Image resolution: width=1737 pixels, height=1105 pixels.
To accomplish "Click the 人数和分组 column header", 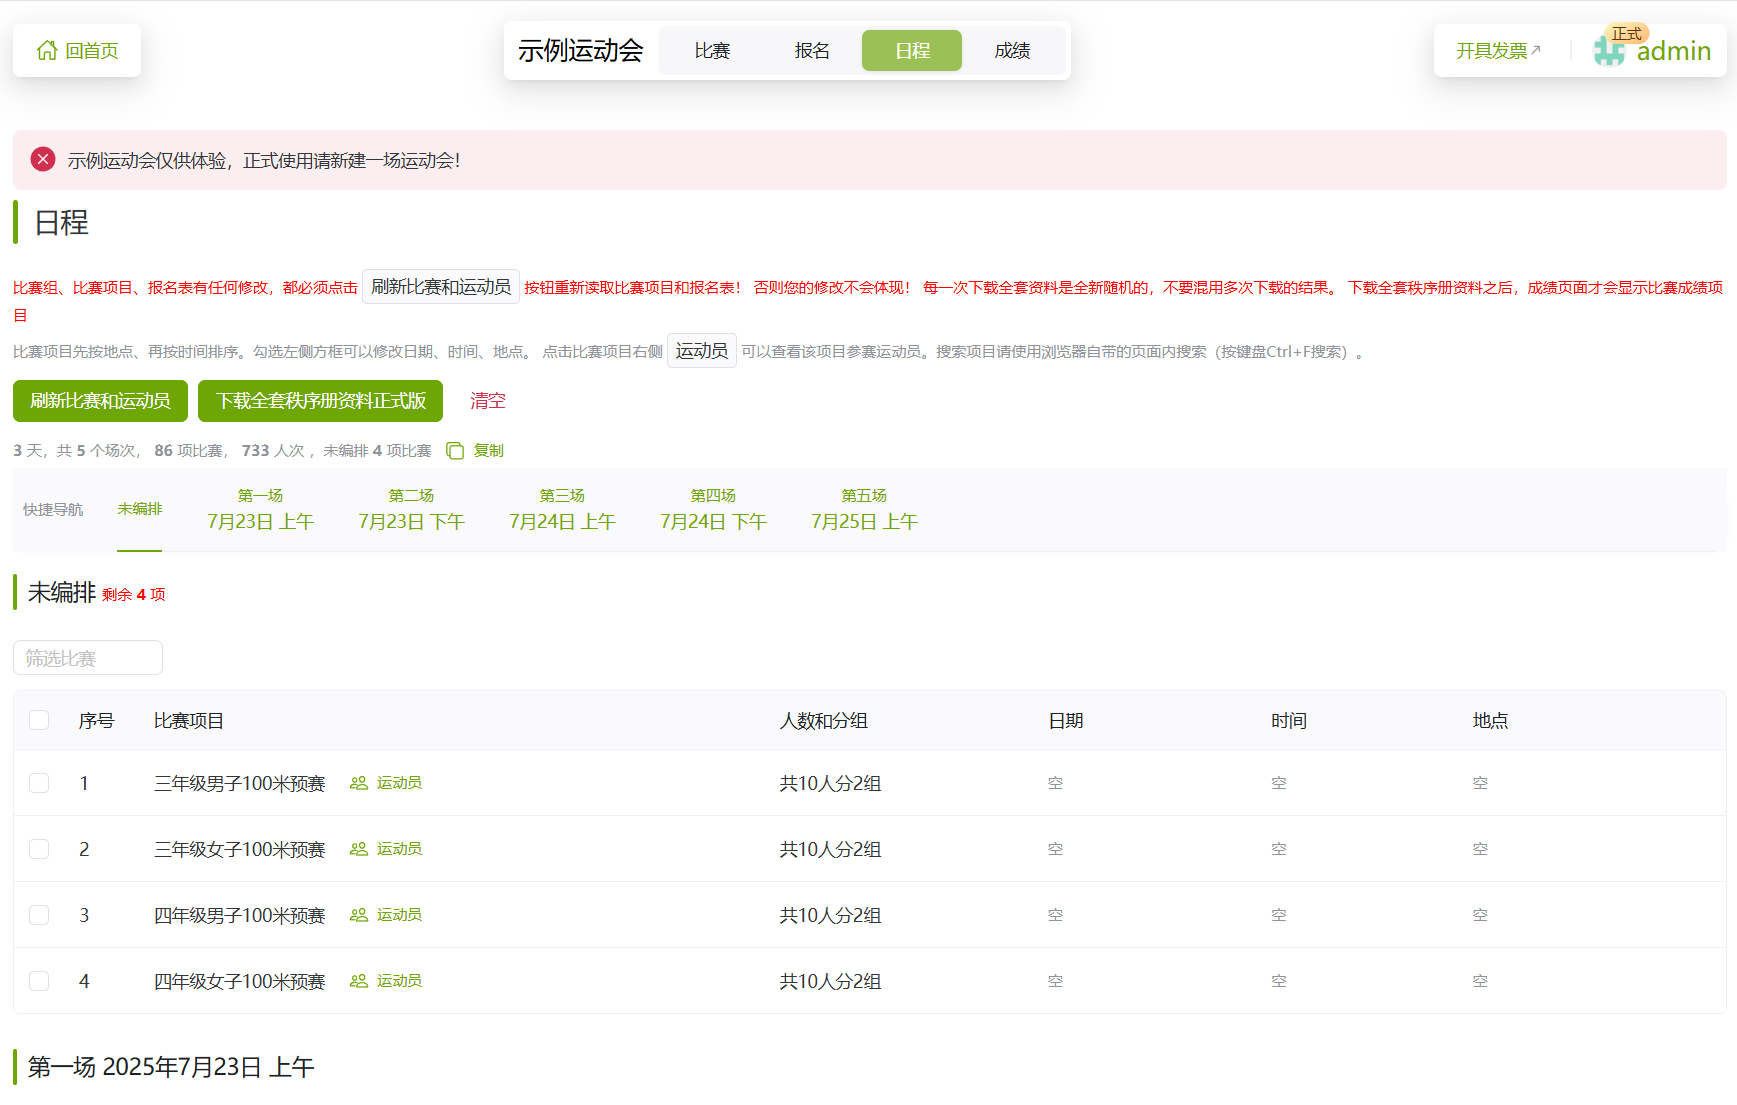I will tap(824, 721).
